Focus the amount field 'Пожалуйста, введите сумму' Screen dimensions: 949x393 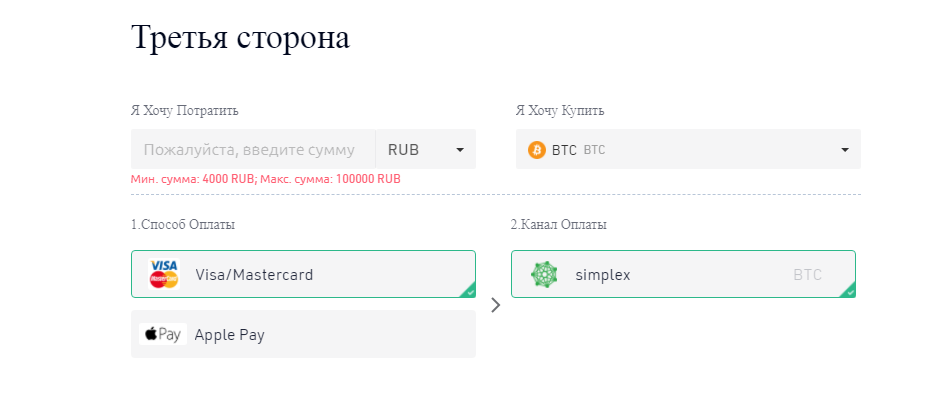pyautogui.click(x=253, y=149)
